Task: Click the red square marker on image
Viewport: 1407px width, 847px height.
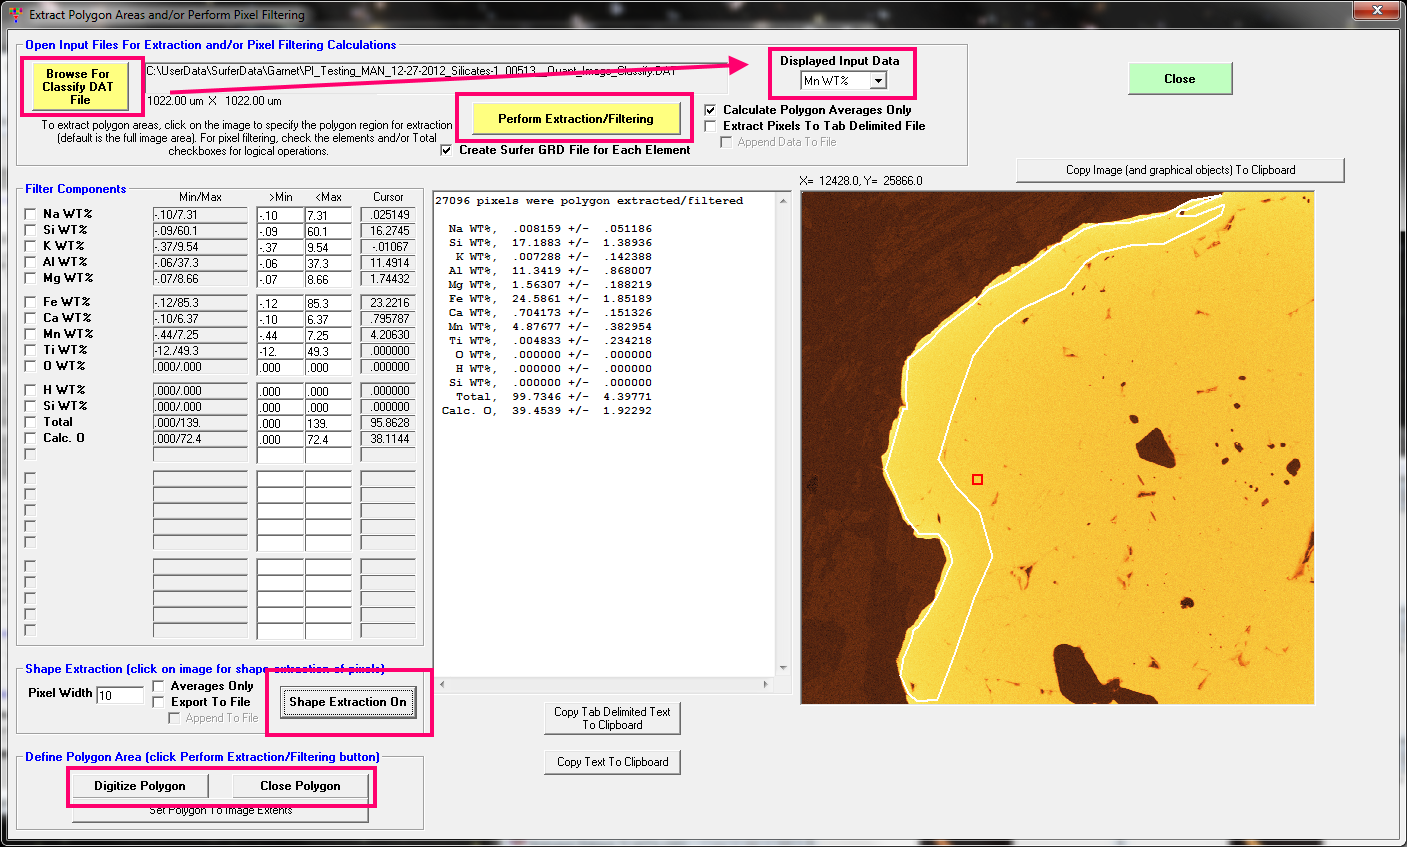Action: 977,480
